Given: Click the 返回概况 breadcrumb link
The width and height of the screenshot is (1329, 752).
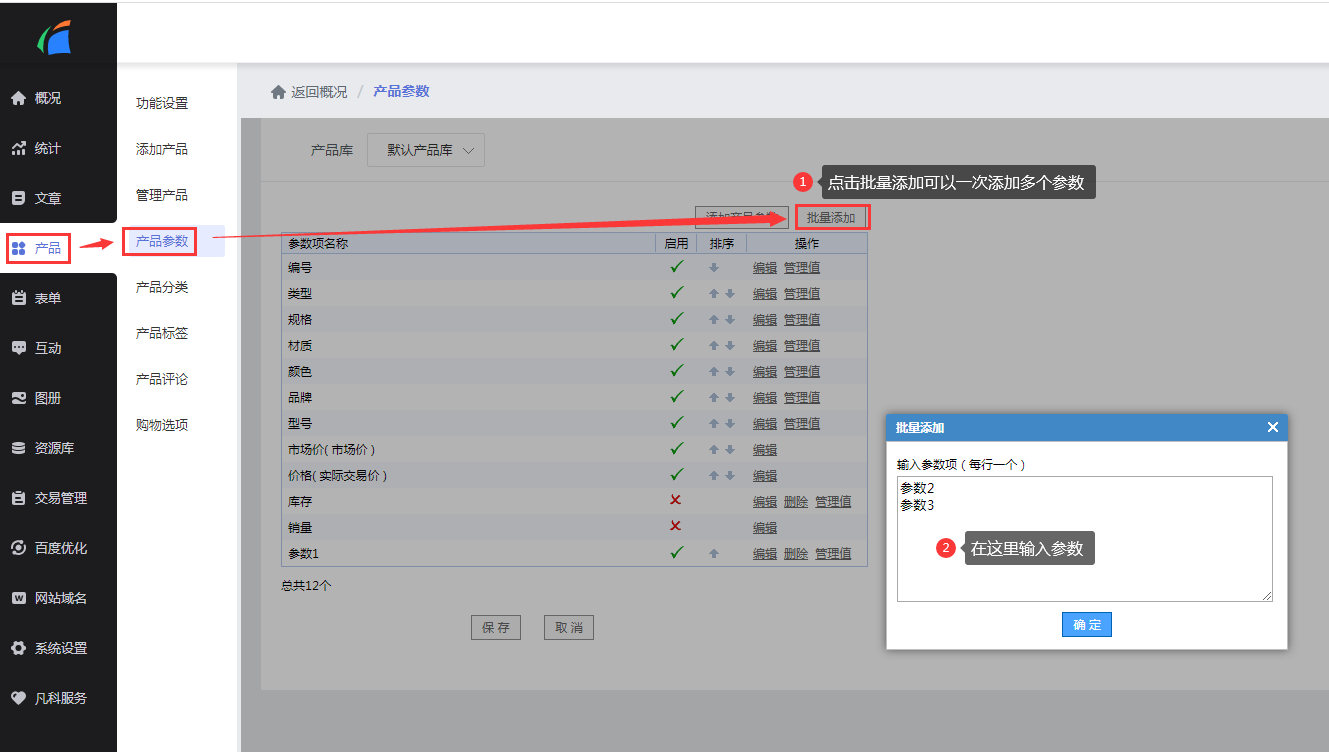Looking at the screenshot, I should (319, 91).
